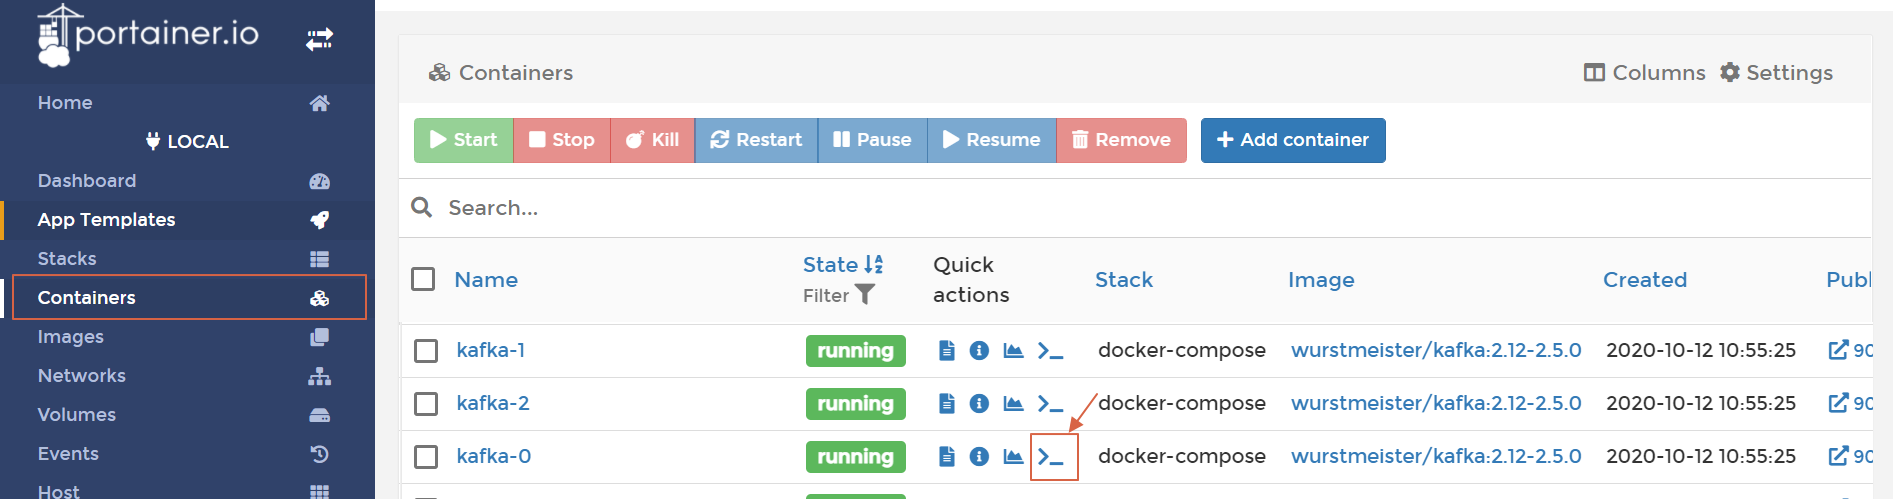Click the Remove button
Image resolution: width=1893 pixels, height=499 pixels.
pyautogui.click(x=1121, y=140)
